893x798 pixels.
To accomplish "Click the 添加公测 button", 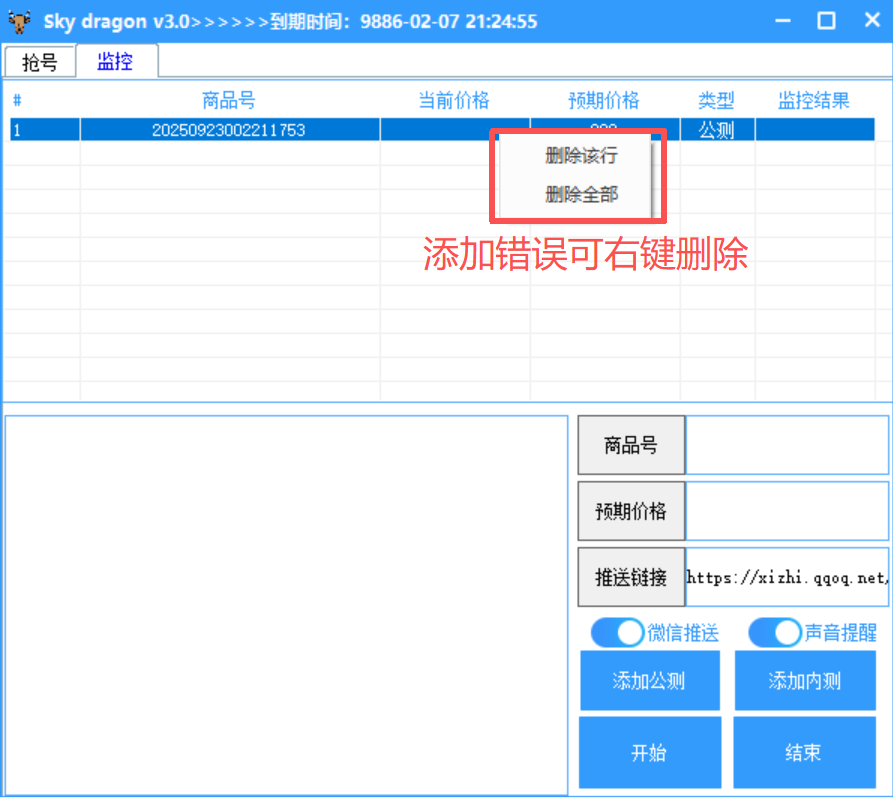I will (x=649, y=680).
